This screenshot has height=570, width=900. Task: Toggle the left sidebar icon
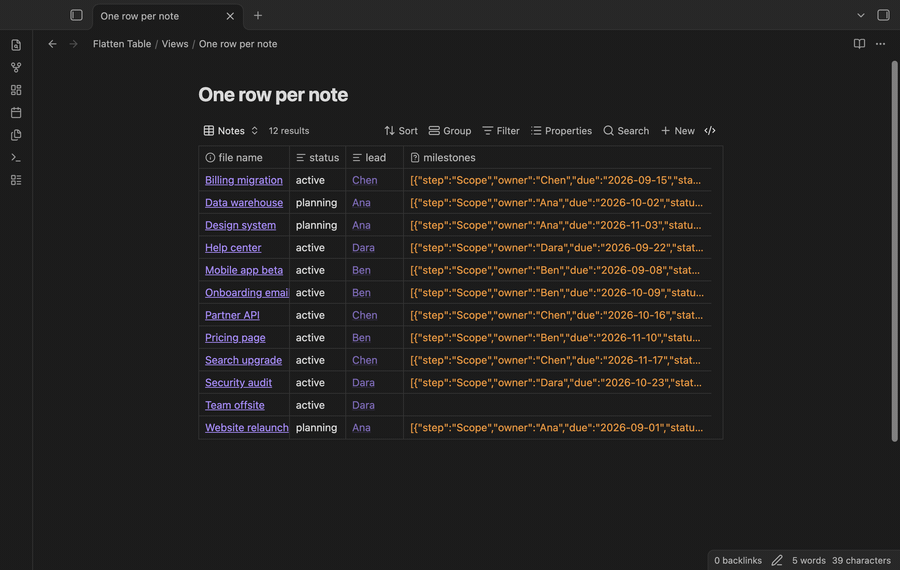pyautogui.click(x=76, y=15)
